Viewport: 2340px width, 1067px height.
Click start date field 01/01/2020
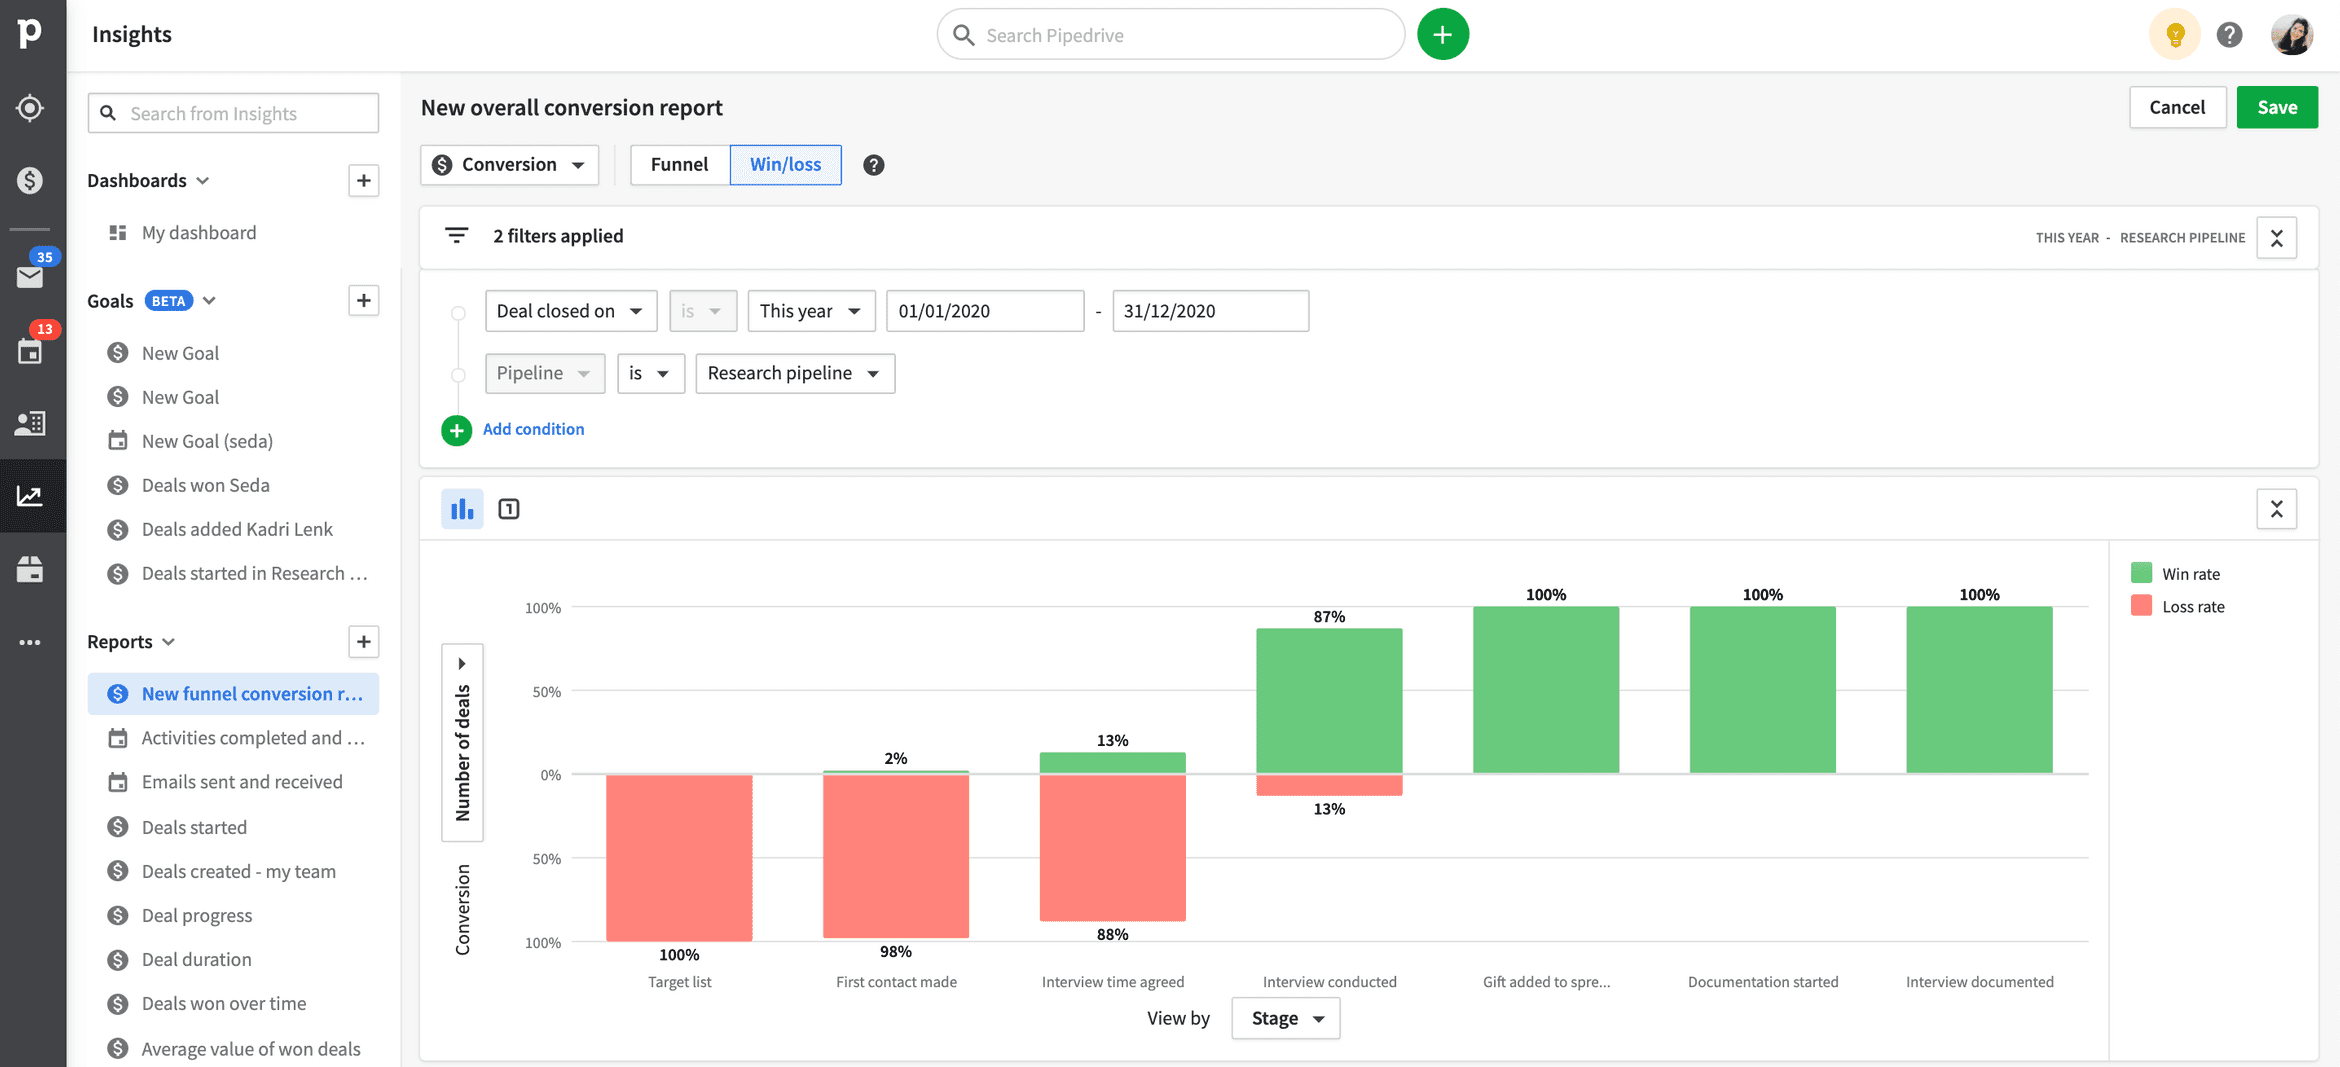coord(984,311)
